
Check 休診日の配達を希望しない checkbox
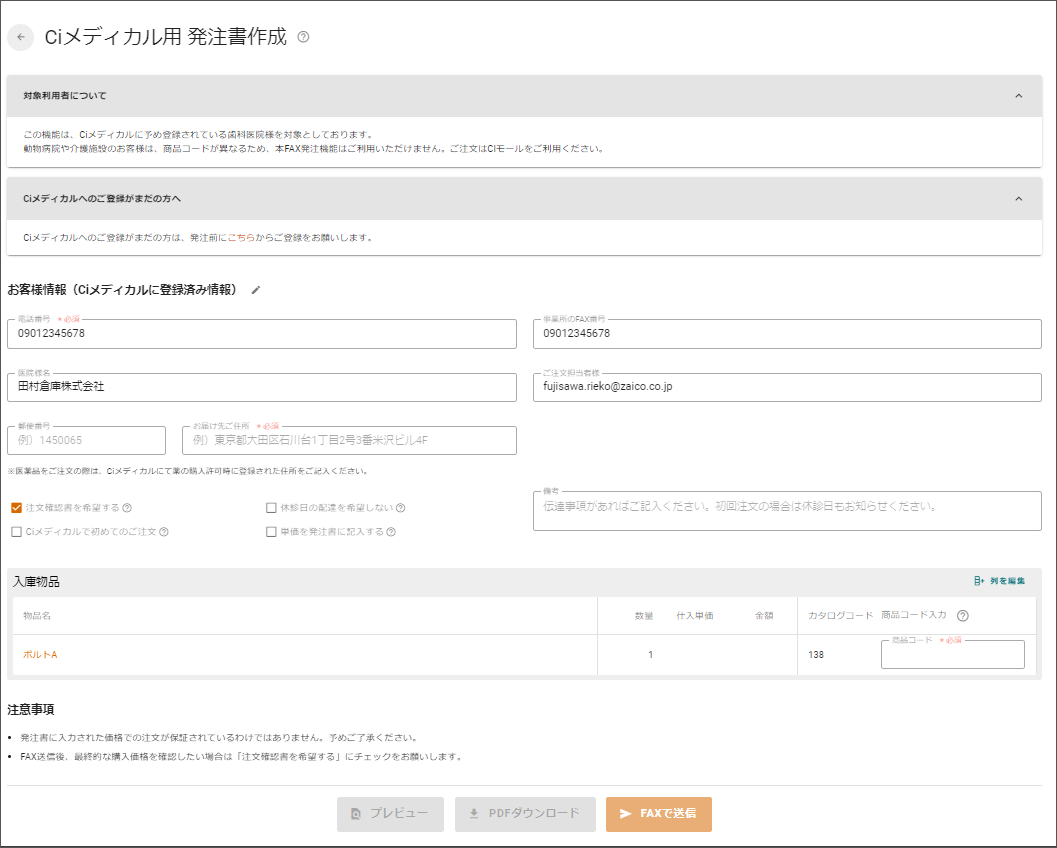coord(271,508)
